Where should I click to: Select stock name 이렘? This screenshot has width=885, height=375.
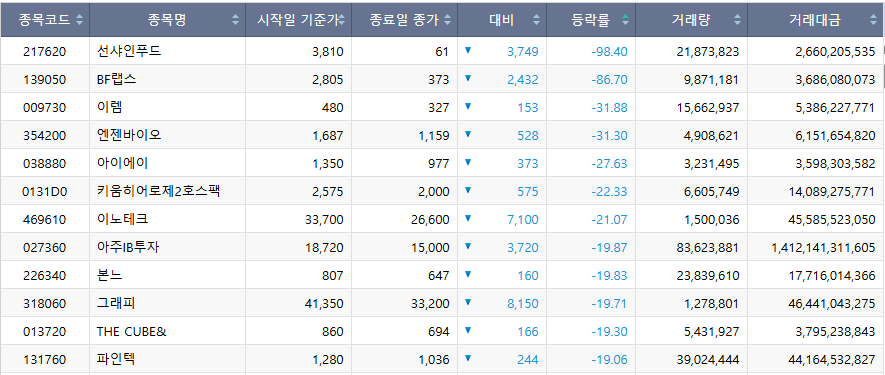(x=109, y=107)
